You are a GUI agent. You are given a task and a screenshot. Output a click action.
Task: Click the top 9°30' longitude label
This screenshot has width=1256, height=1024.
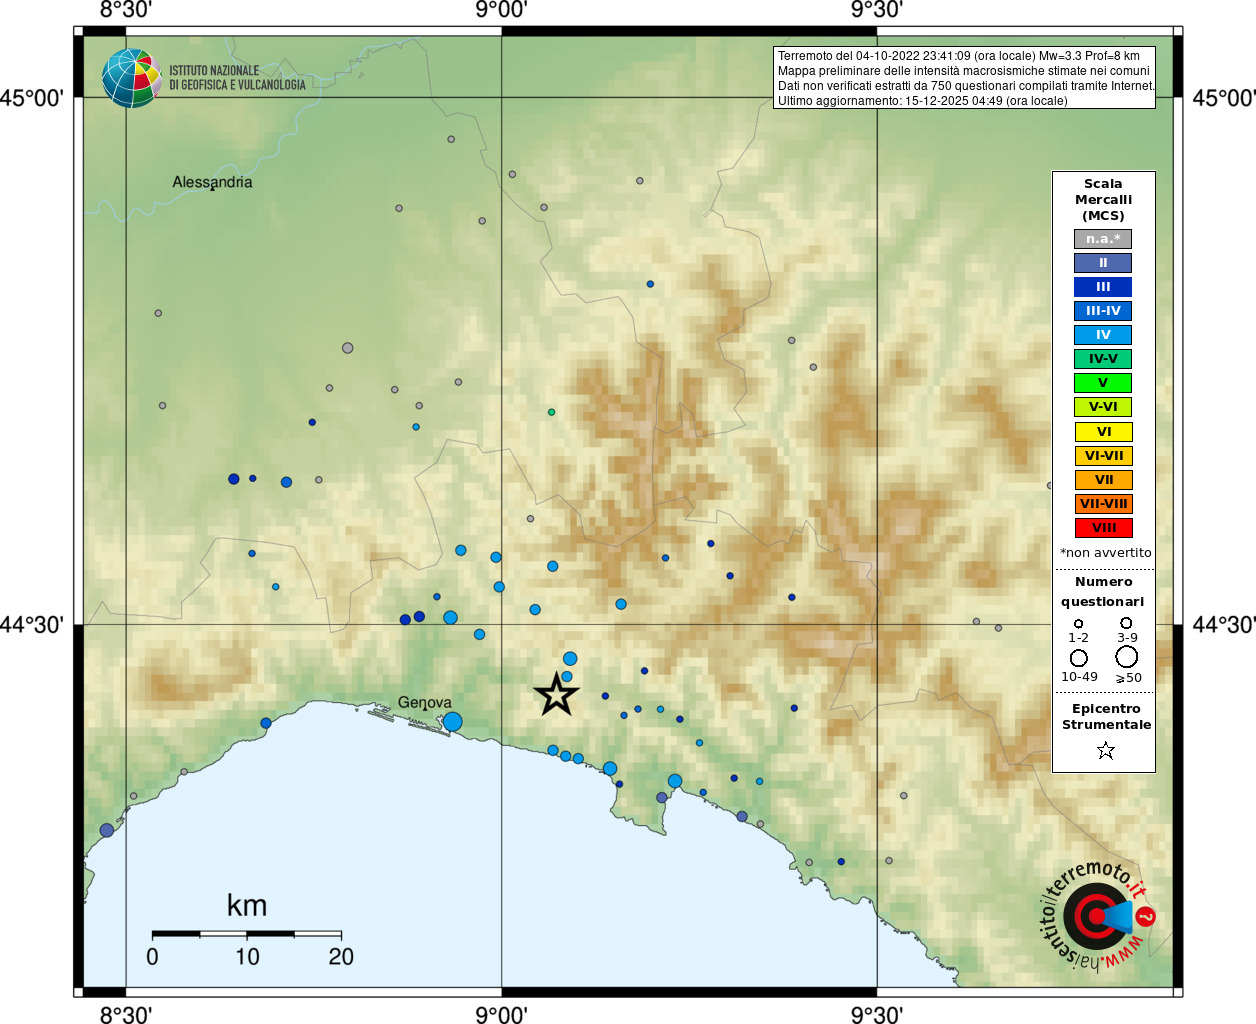[877, 10]
